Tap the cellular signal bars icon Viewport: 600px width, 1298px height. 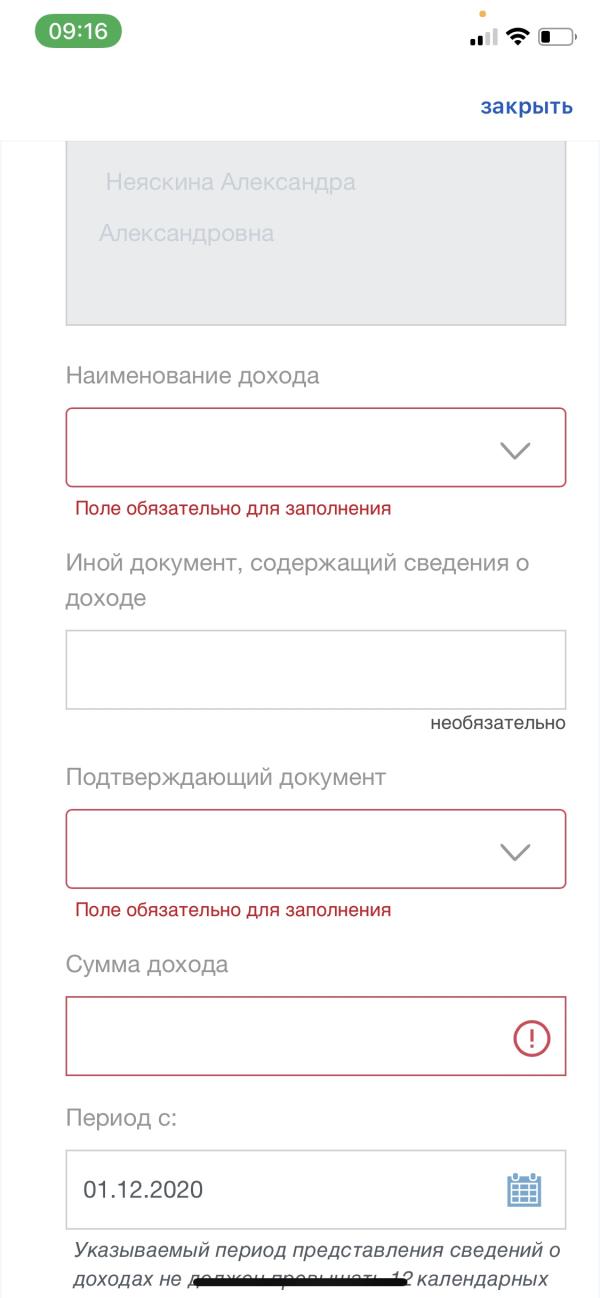point(483,38)
